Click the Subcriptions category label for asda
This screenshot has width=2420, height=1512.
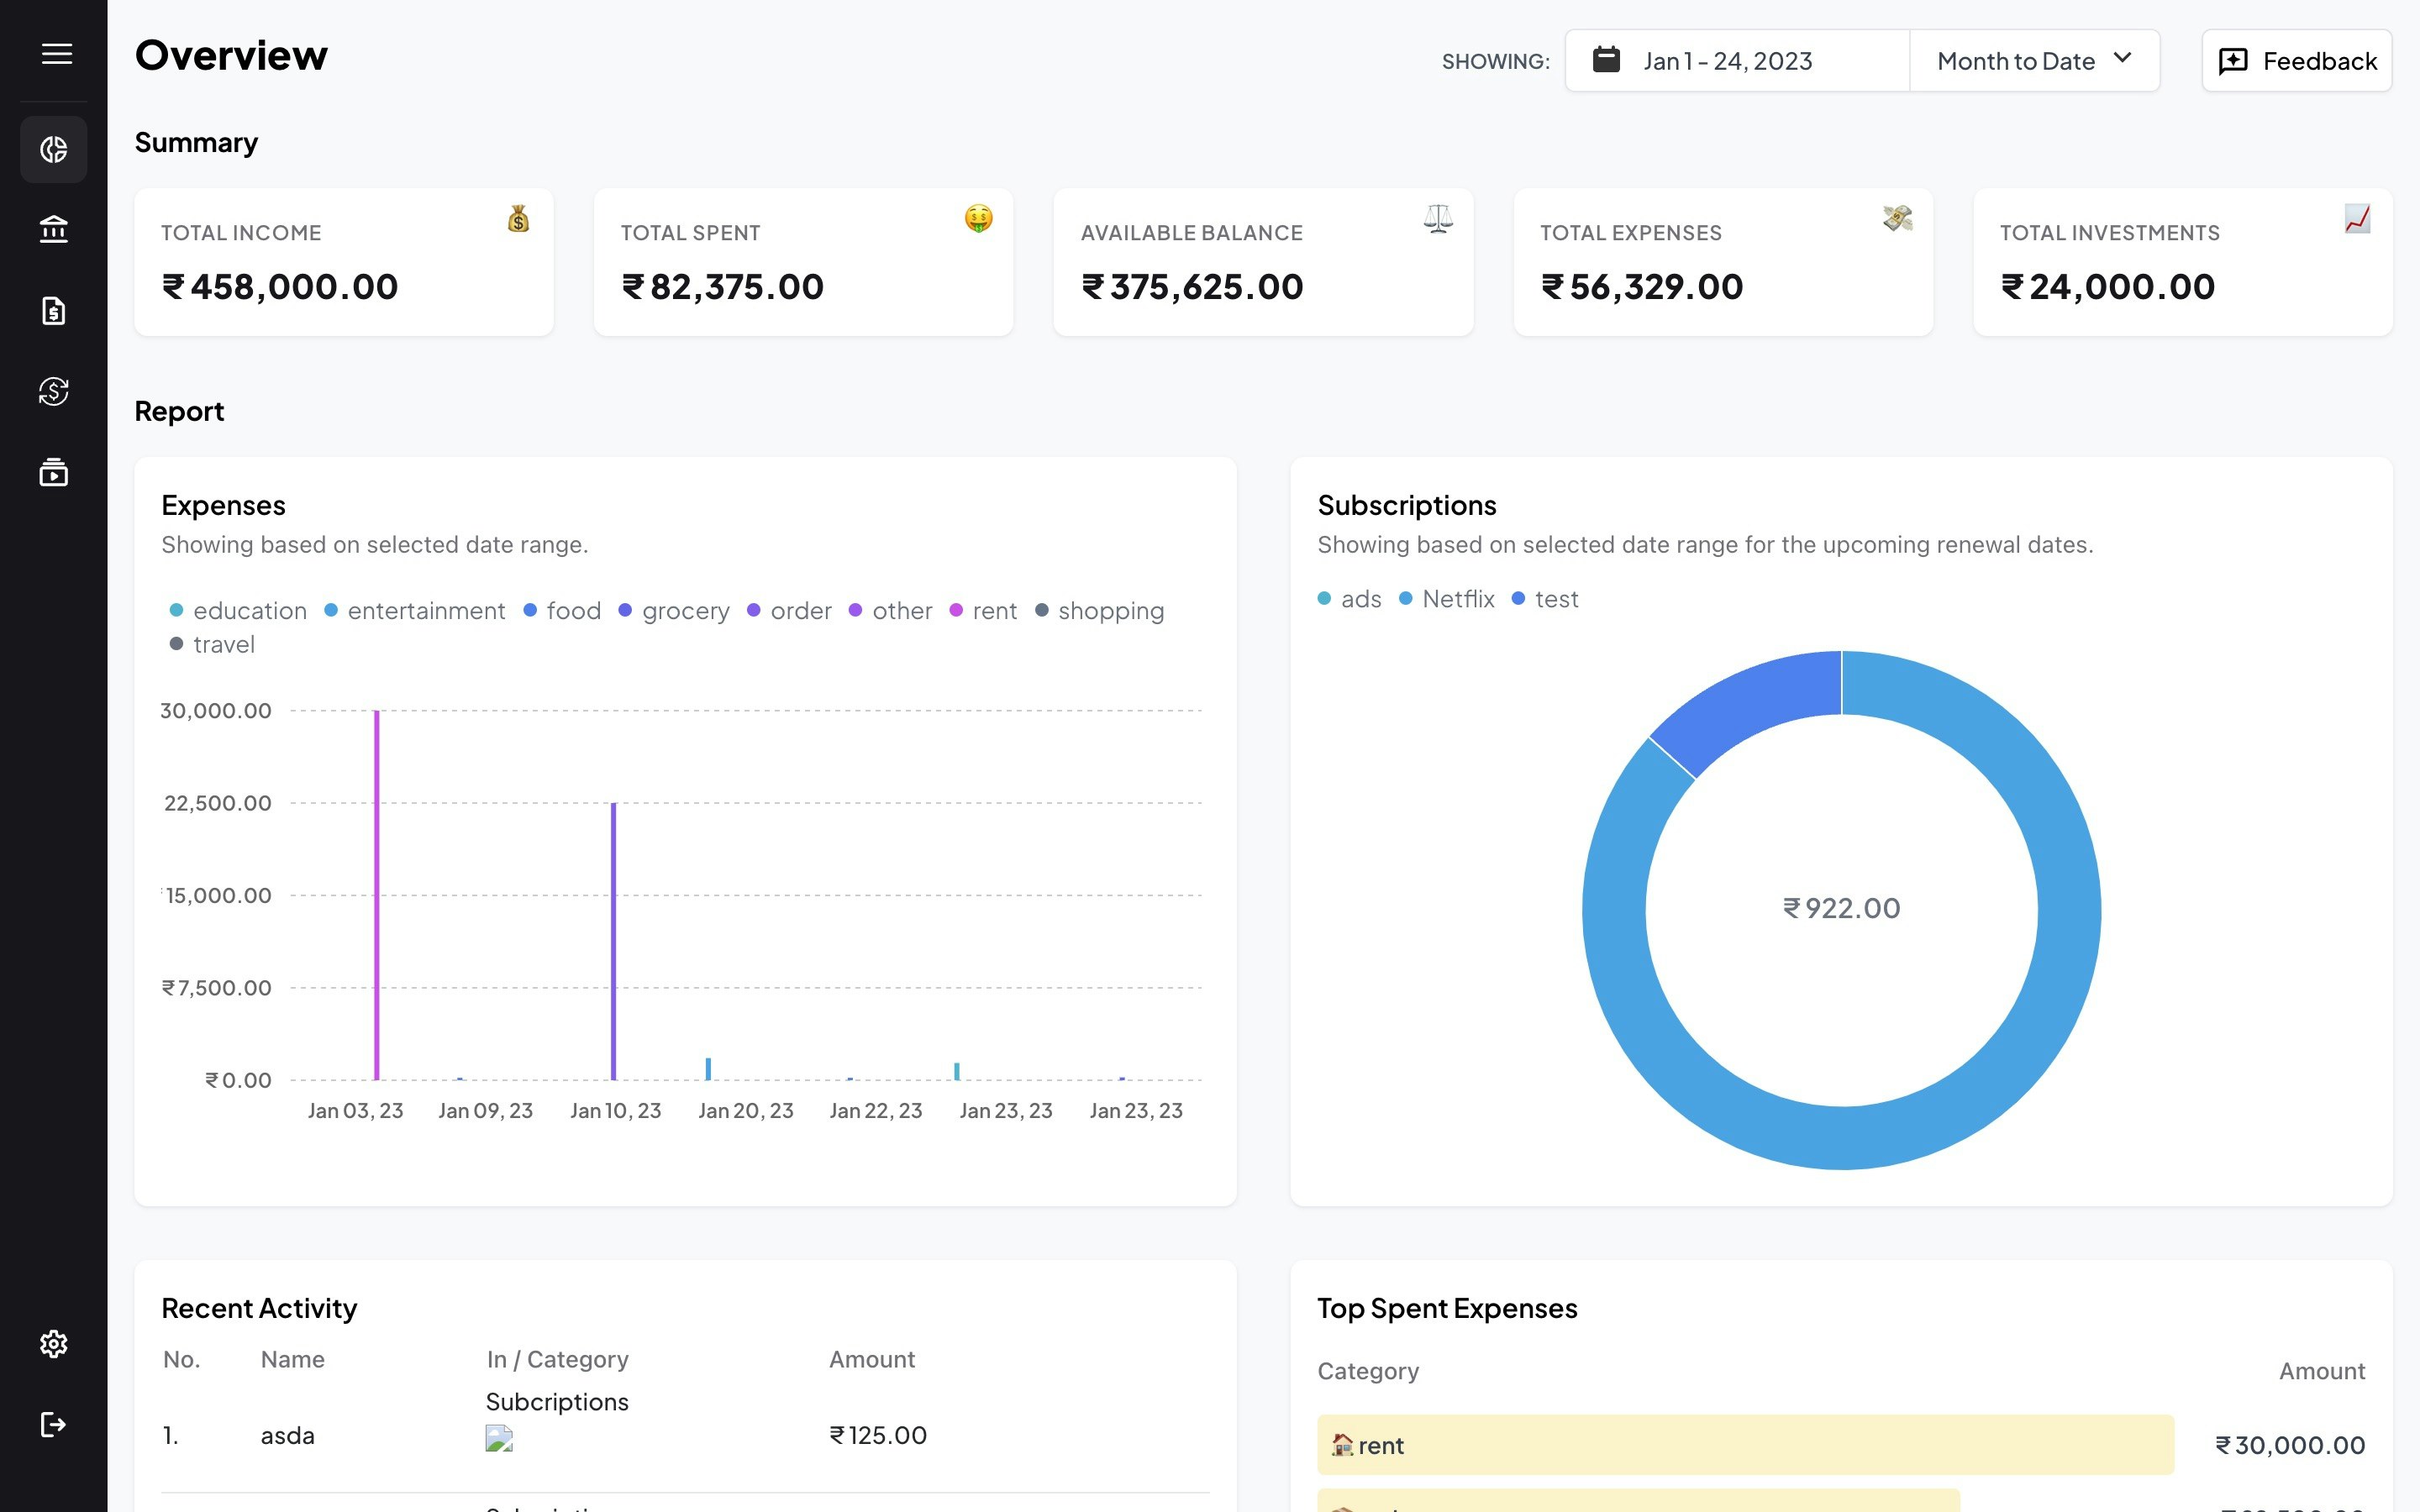(x=557, y=1402)
